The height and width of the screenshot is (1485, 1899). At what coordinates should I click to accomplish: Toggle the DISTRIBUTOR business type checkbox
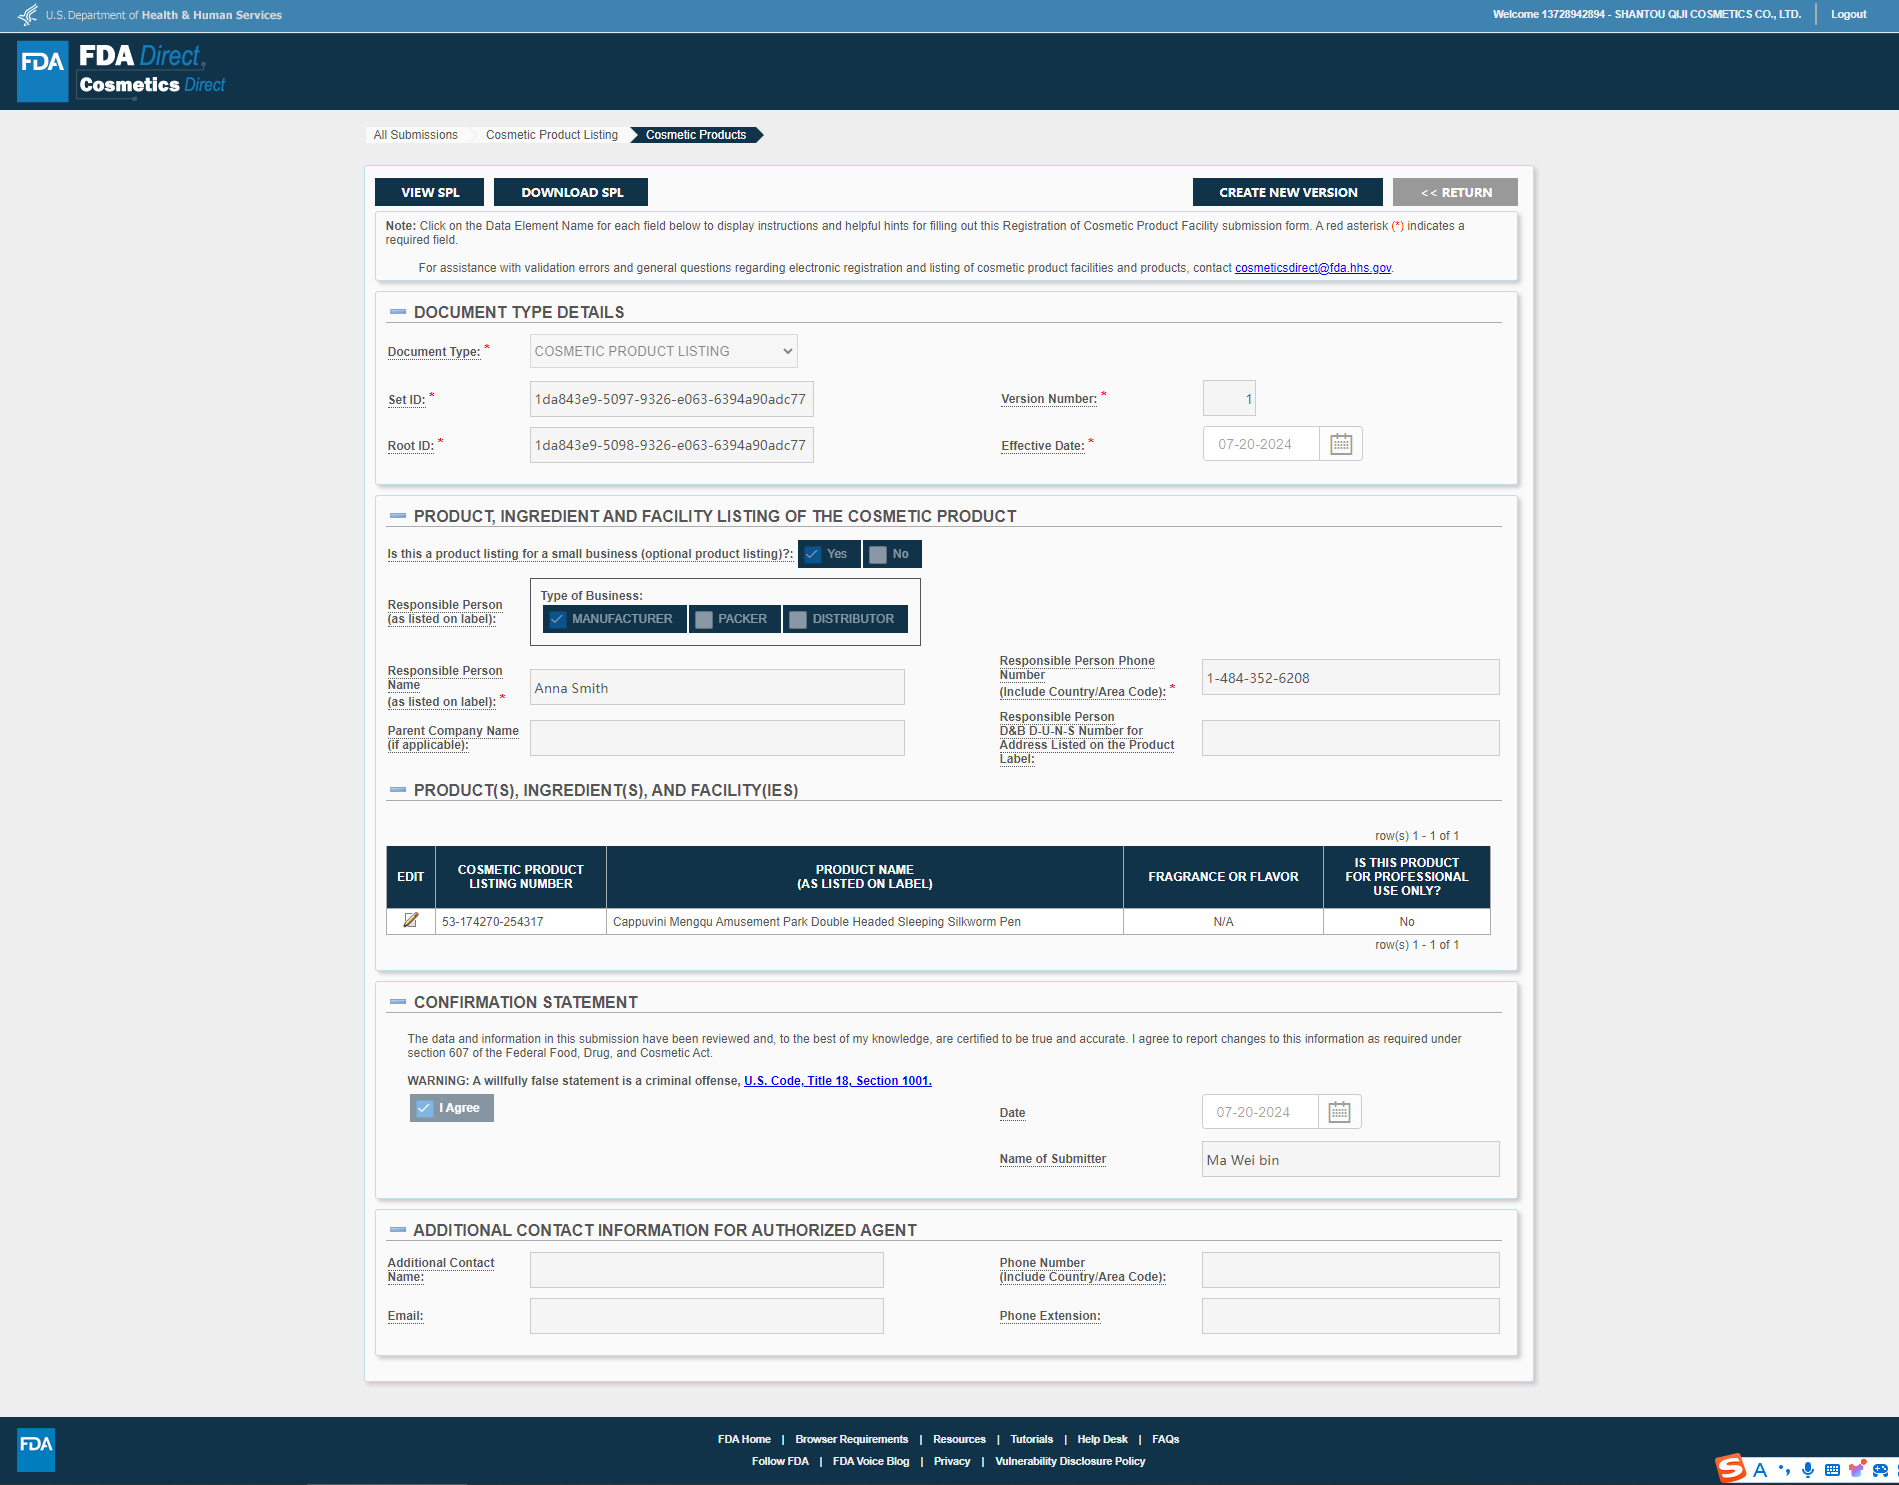[x=798, y=619]
